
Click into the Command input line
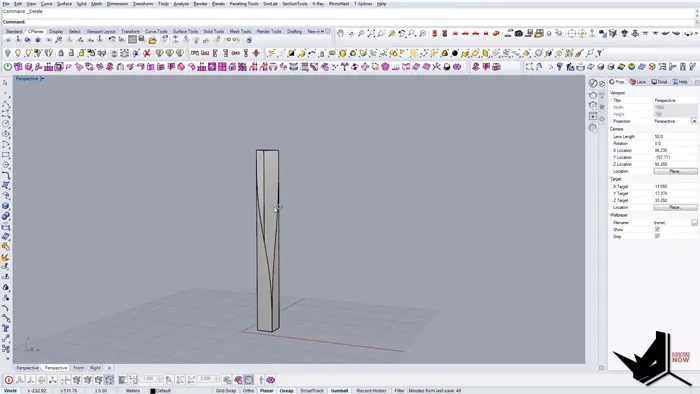pyautogui.click(x=348, y=22)
